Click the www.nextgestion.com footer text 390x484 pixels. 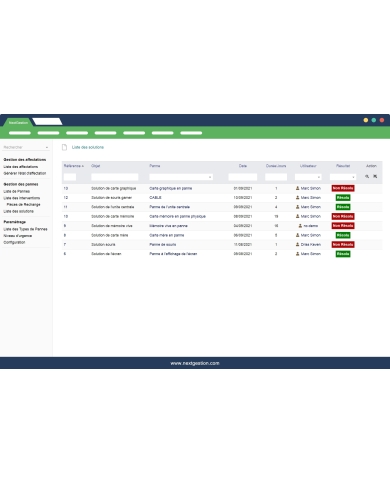coord(195,363)
